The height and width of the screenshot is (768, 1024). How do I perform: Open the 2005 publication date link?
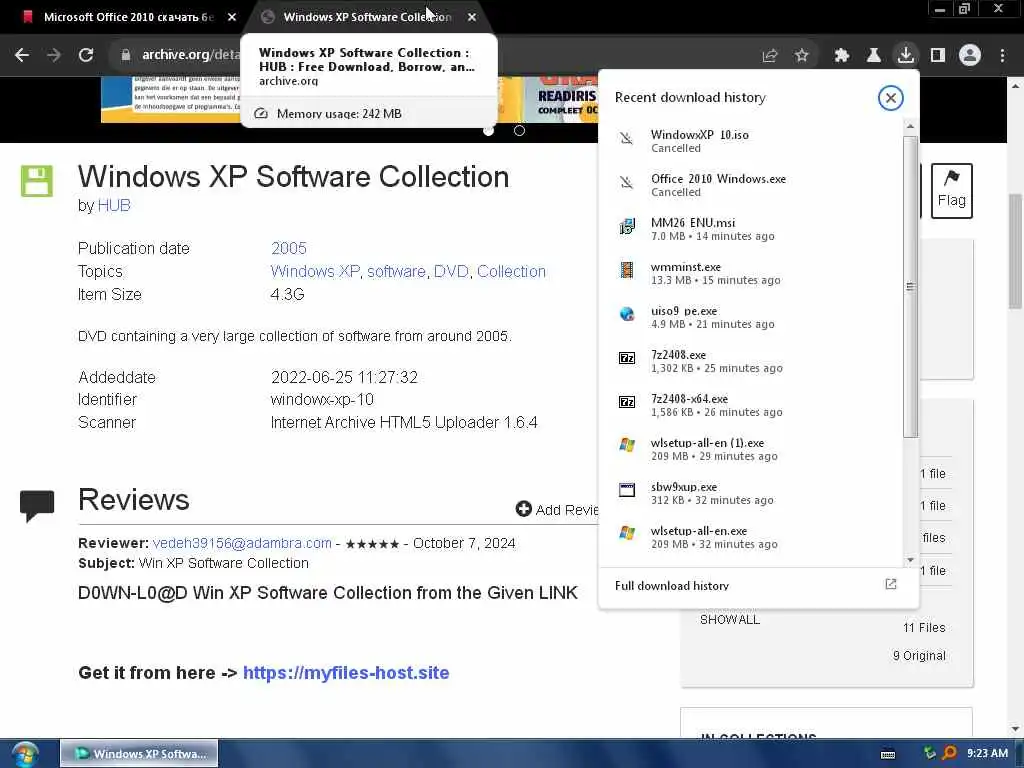[289, 248]
